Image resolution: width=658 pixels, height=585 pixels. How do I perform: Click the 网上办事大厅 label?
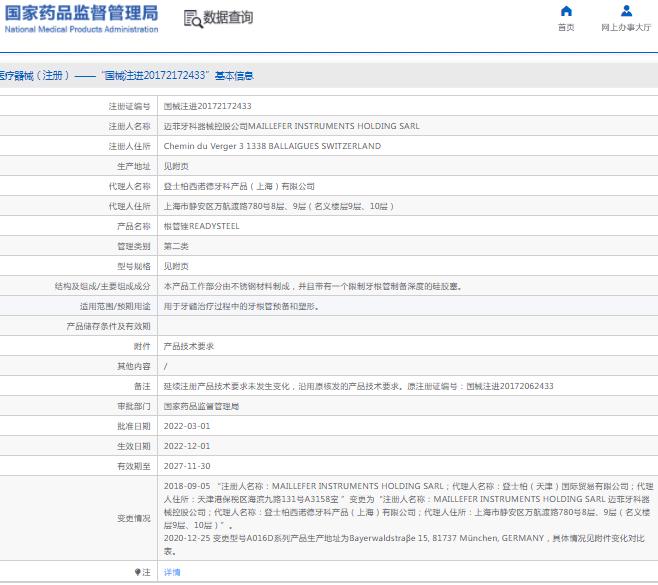tap(626, 27)
